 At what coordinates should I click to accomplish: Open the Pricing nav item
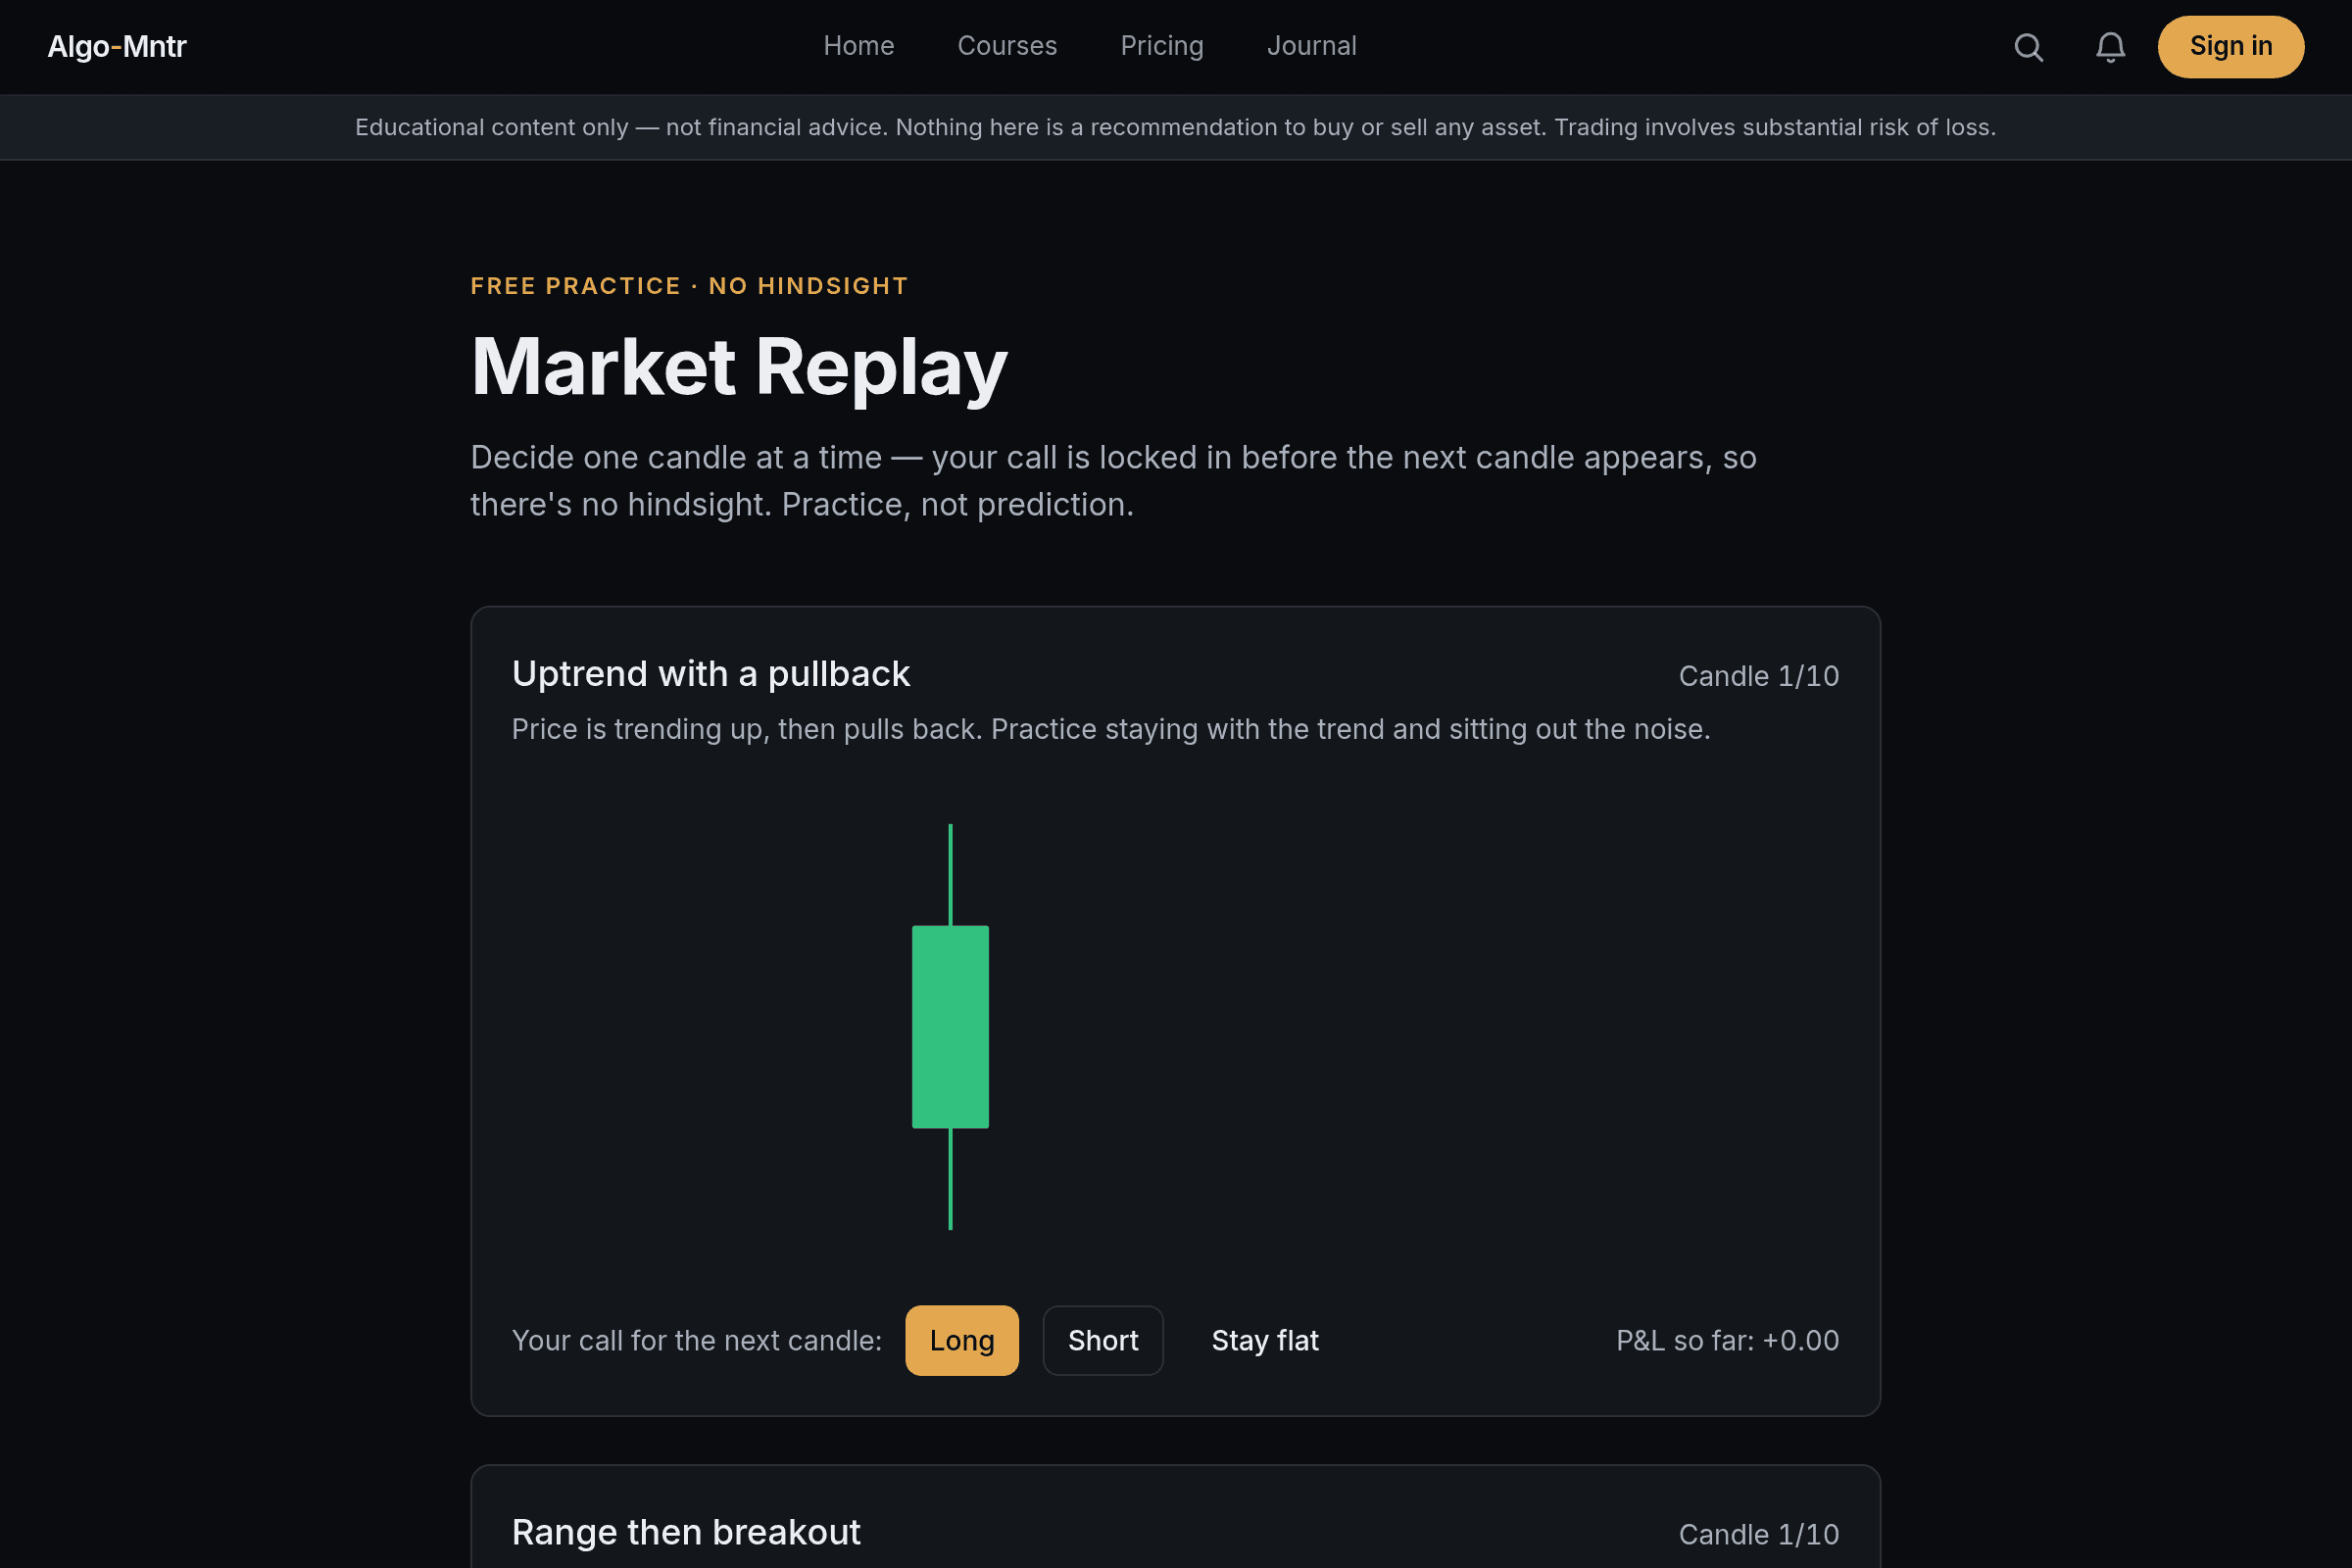click(x=1161, y=46)
